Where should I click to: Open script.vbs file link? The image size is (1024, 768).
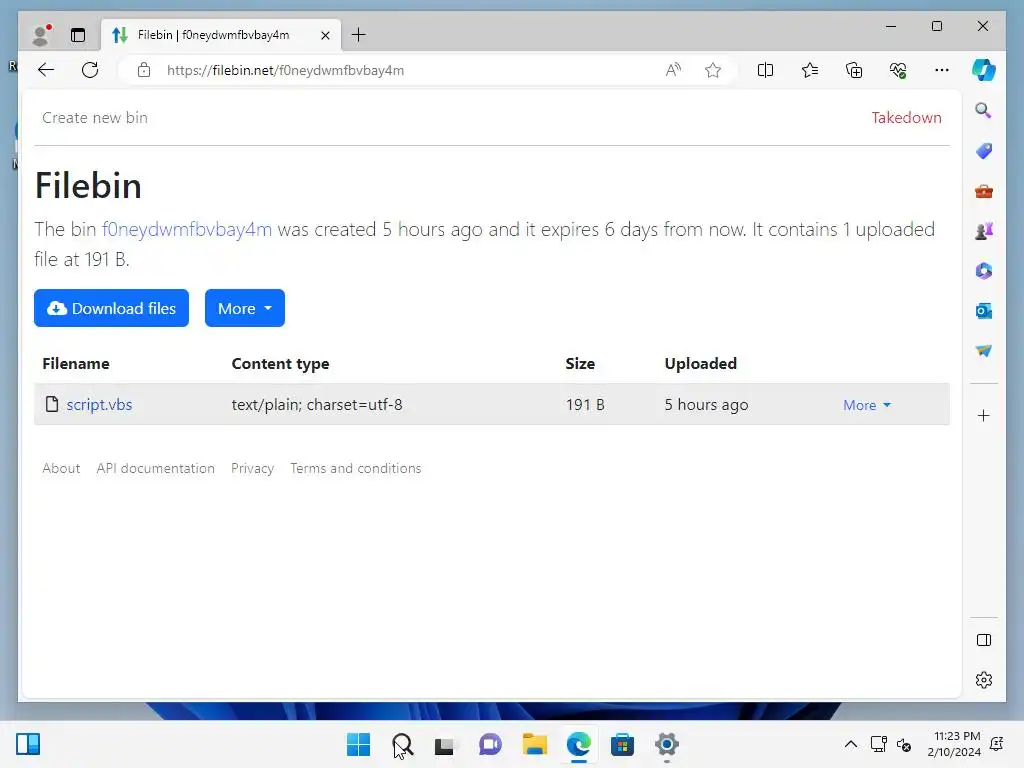[99, 404]
